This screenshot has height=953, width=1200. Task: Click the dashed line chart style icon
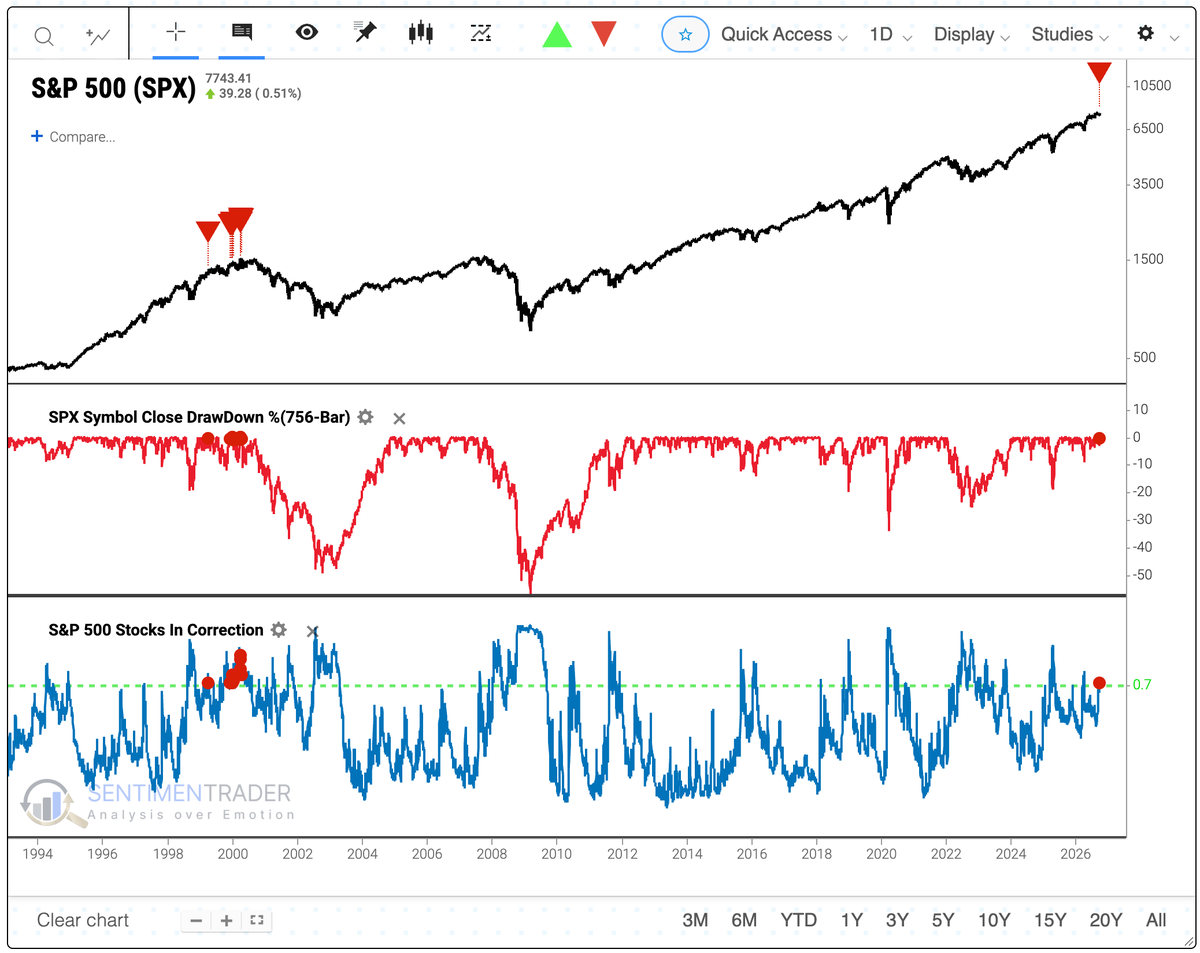(x=480, y=32)
